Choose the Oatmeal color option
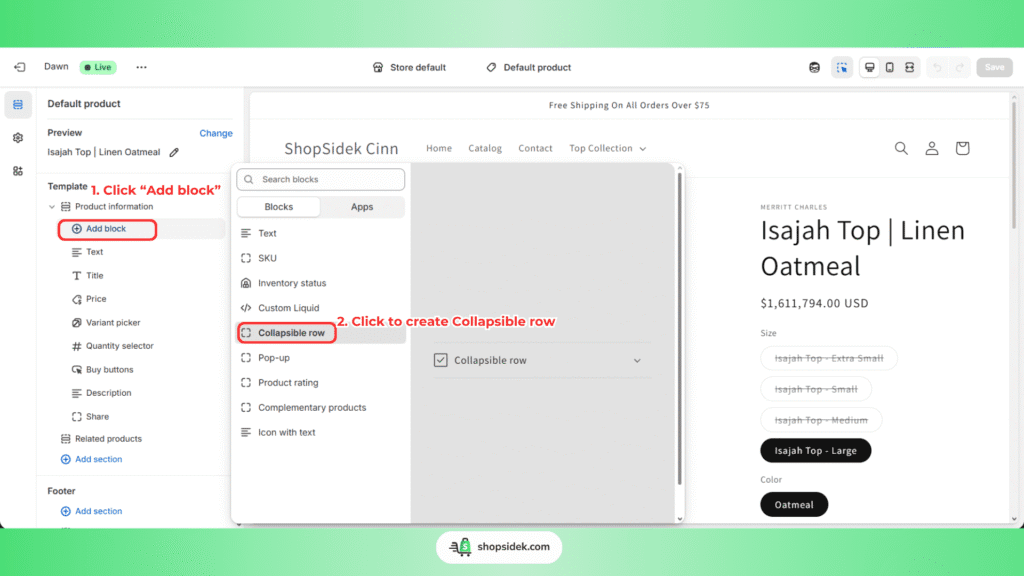This screenshot has width=1024, height=576. click(794, 505)
